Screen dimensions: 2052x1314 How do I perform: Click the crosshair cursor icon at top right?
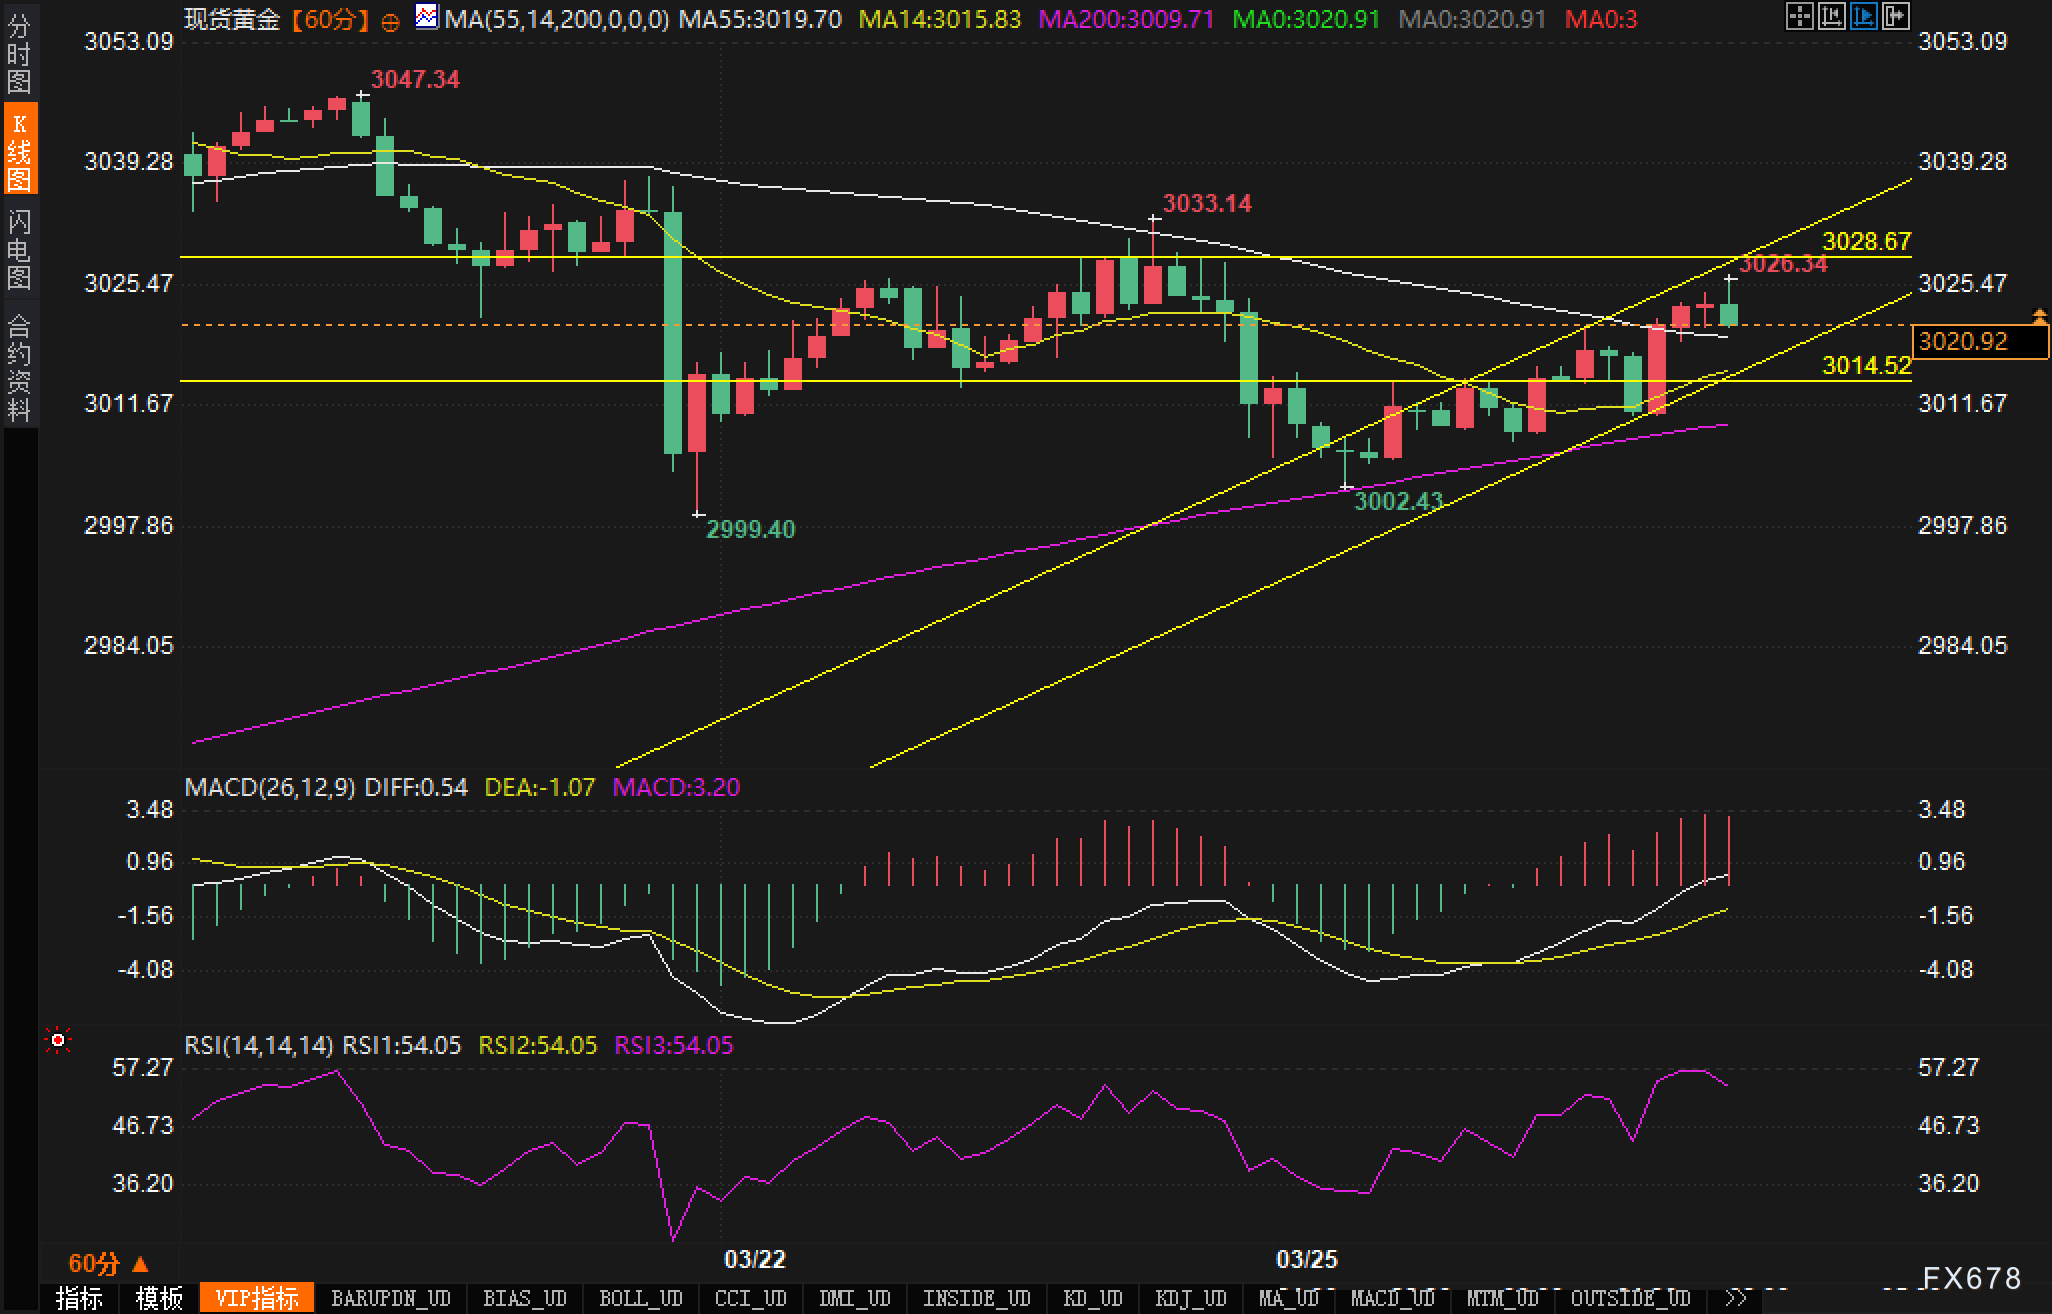pyautogui.click(x=1799, y=16)
